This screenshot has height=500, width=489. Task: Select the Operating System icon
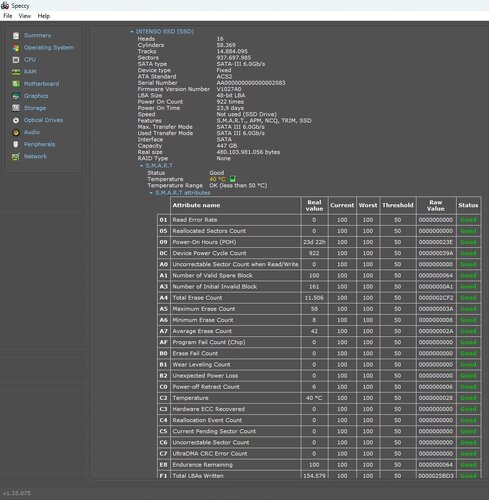pos(16,48)
